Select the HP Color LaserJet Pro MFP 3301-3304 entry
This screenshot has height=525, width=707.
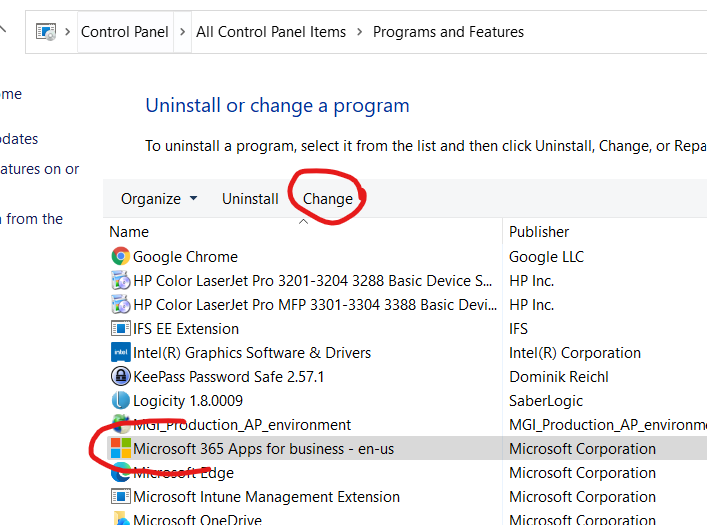click(x=312, y=305)
